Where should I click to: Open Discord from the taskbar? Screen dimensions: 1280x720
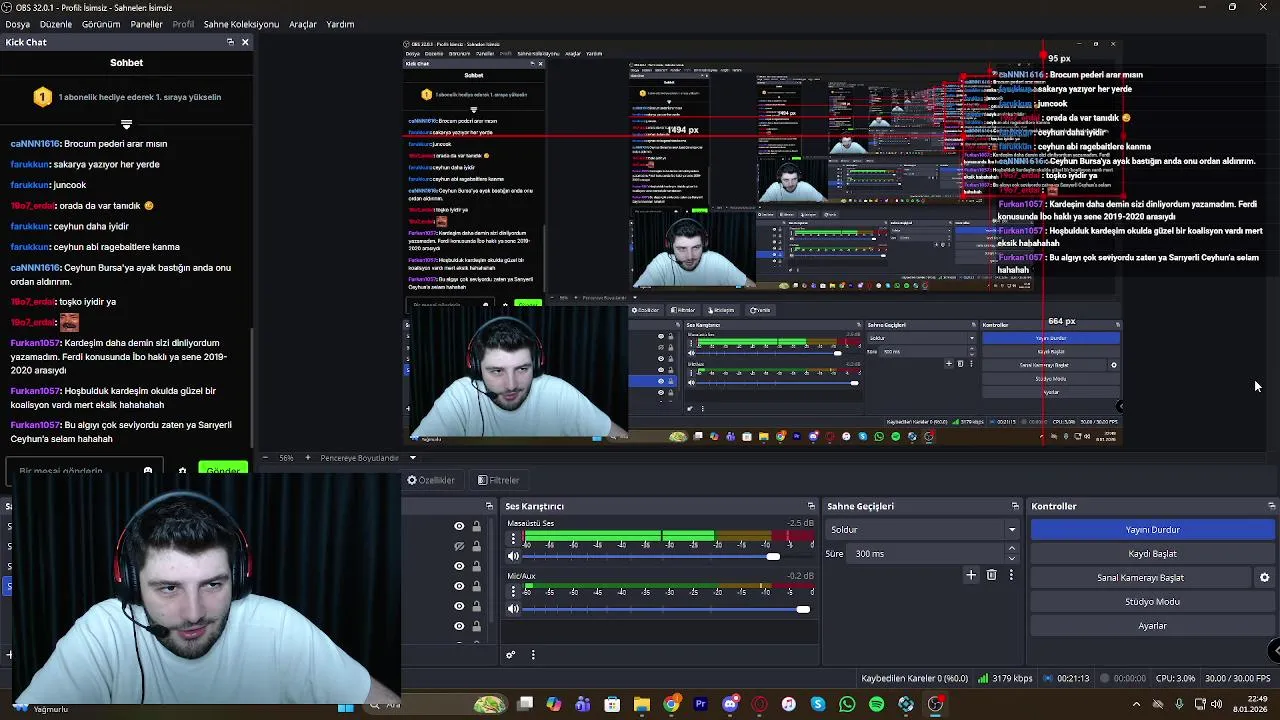click(x=730, y=704)
